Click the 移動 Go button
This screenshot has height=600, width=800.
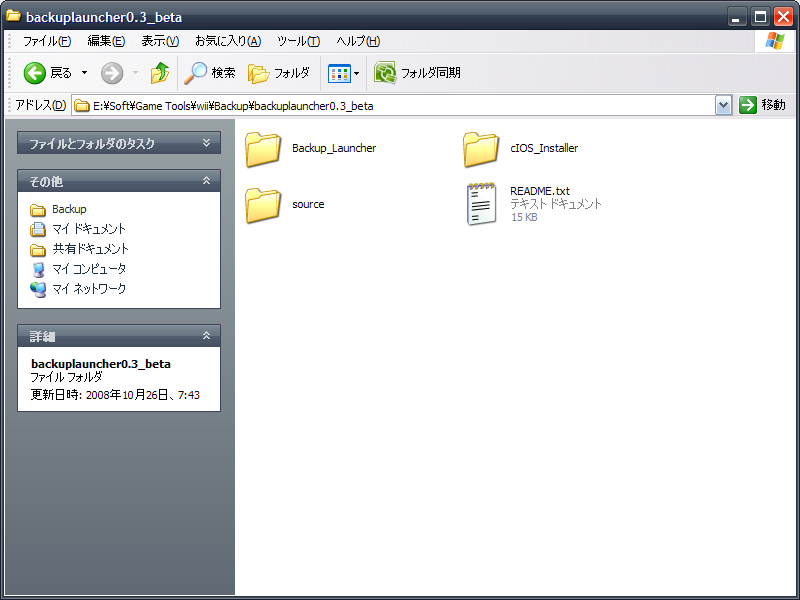pos(762,105)
